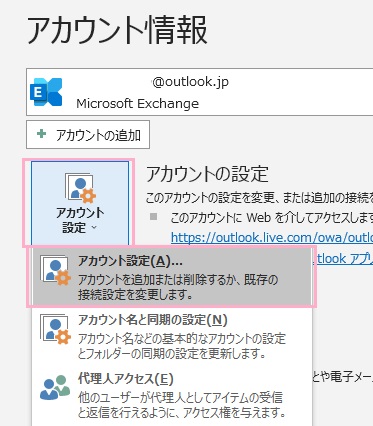373x426 pixels.
Task: Toggle the アカウント設定 dropdown button
Action: pyautogui.click(x=80, y=204)
